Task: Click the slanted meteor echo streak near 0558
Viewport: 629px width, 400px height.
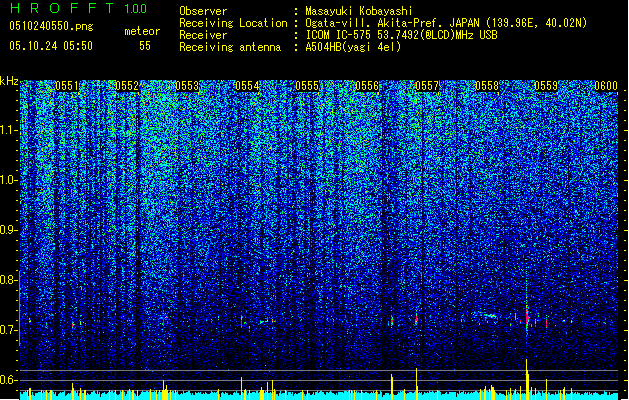Action: point(485,316)
